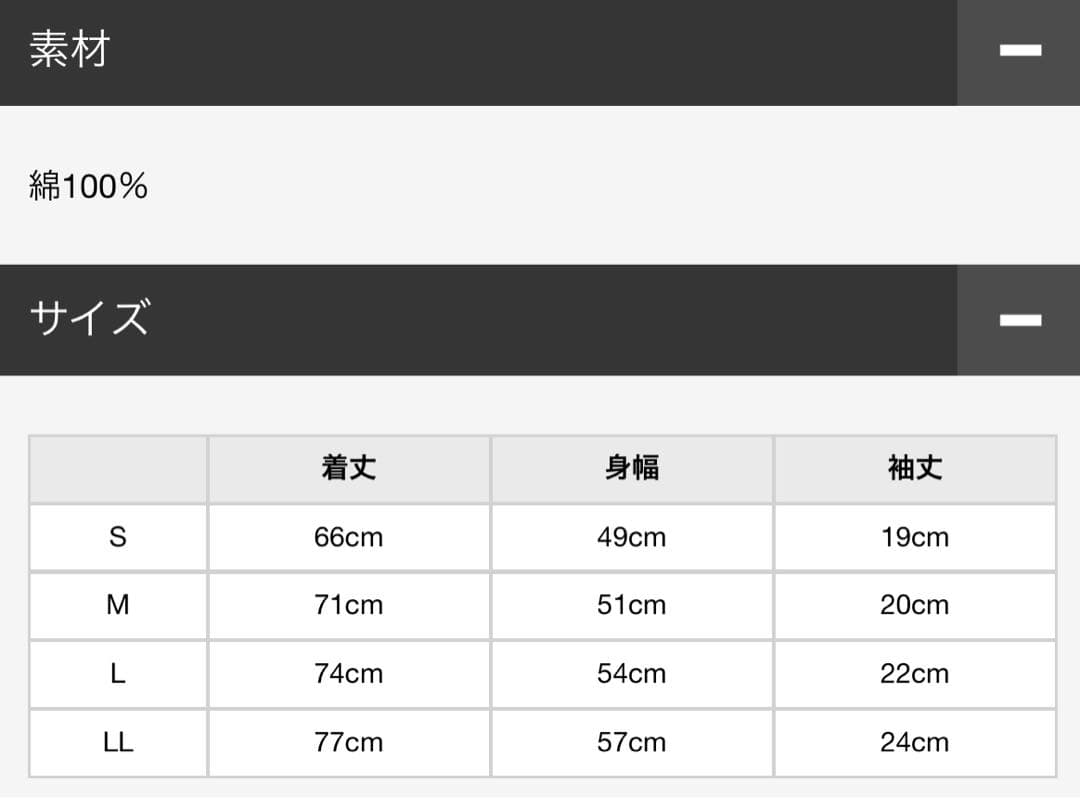Image resolution: width=1080 pixels, height=798 pixels.
Task: Click the 66cm length cell
Action: (348, 537)
